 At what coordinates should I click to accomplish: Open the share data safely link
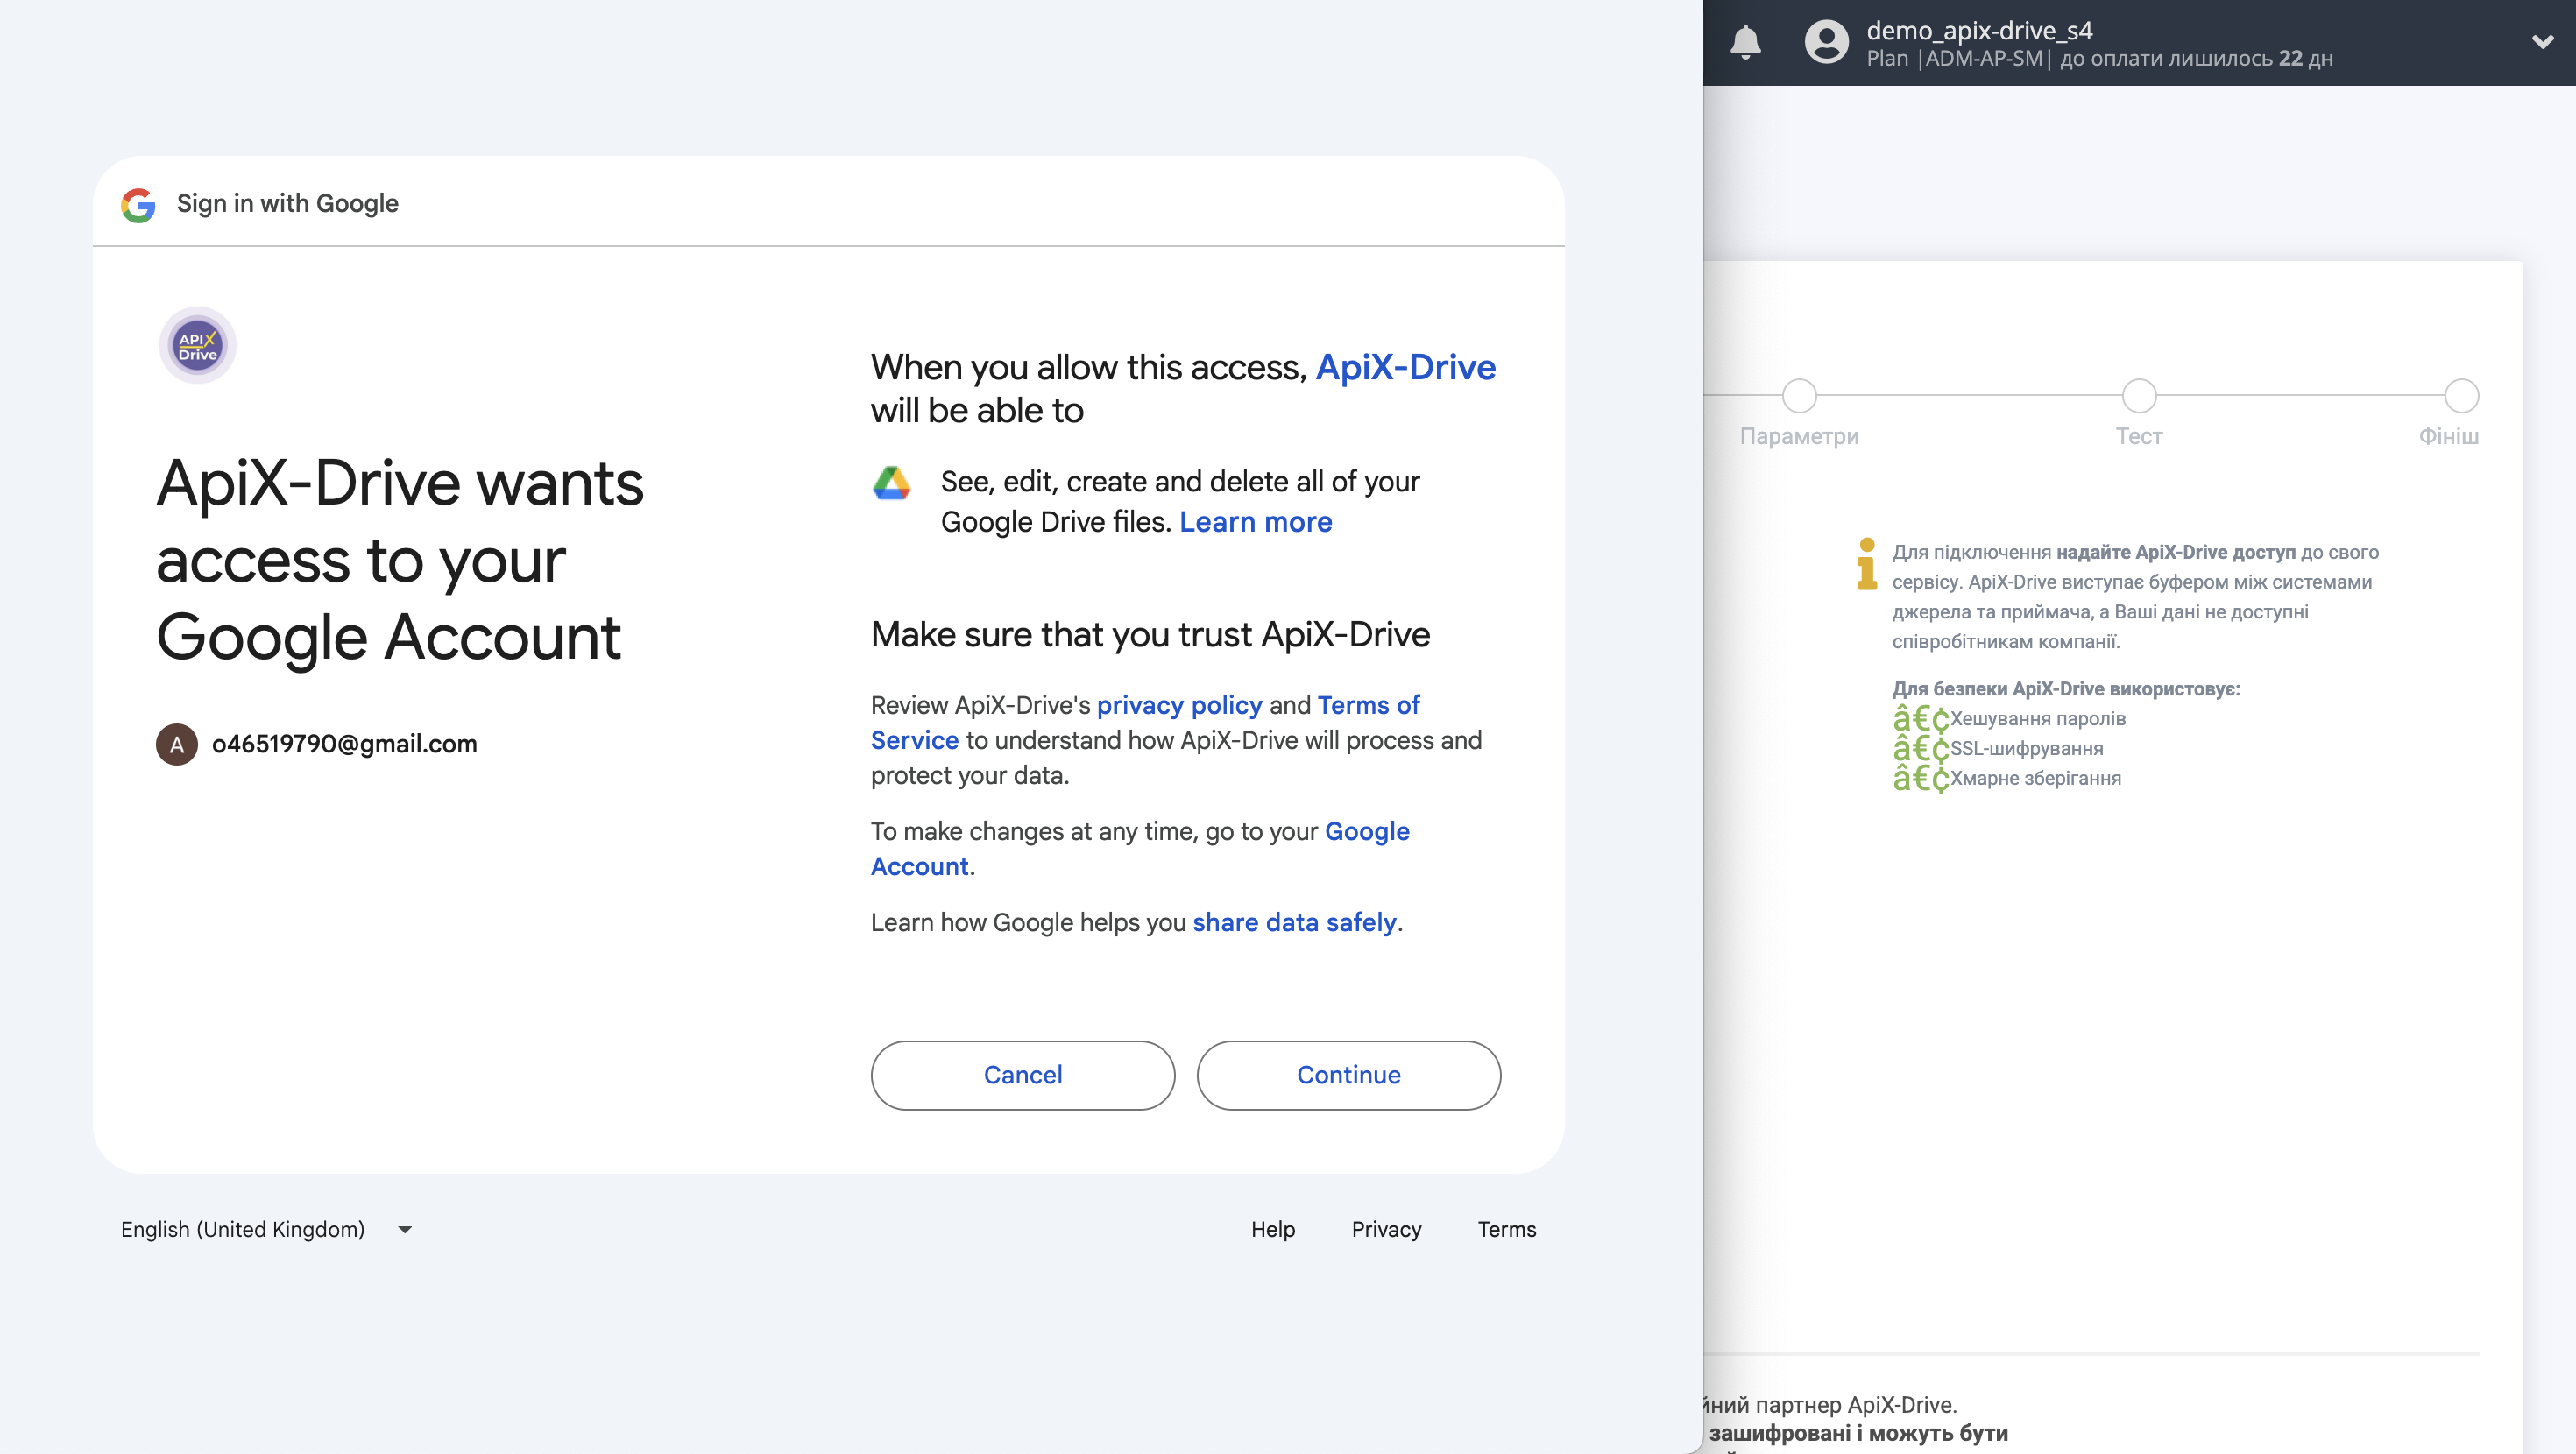point(1294,922)
